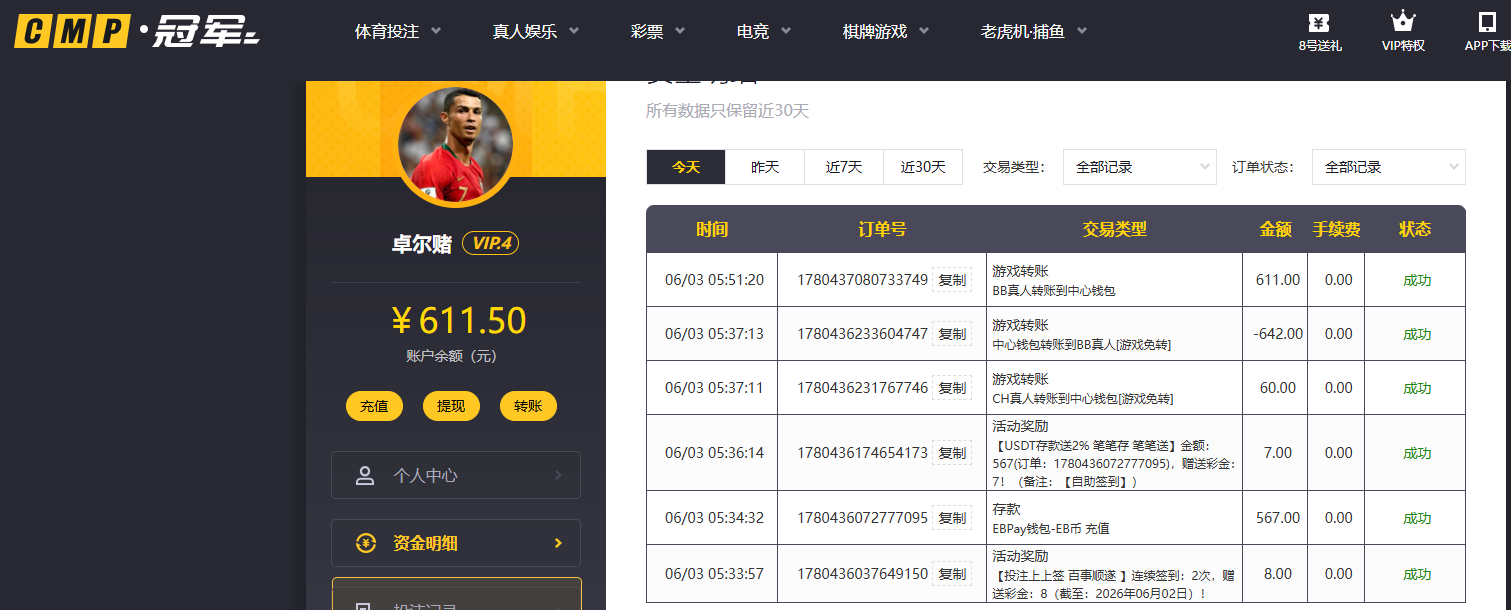Image resolution: width=1511 pixels, height=610 pixels.
Task: Expand the 电竞 menu
Action: [764, 31]
